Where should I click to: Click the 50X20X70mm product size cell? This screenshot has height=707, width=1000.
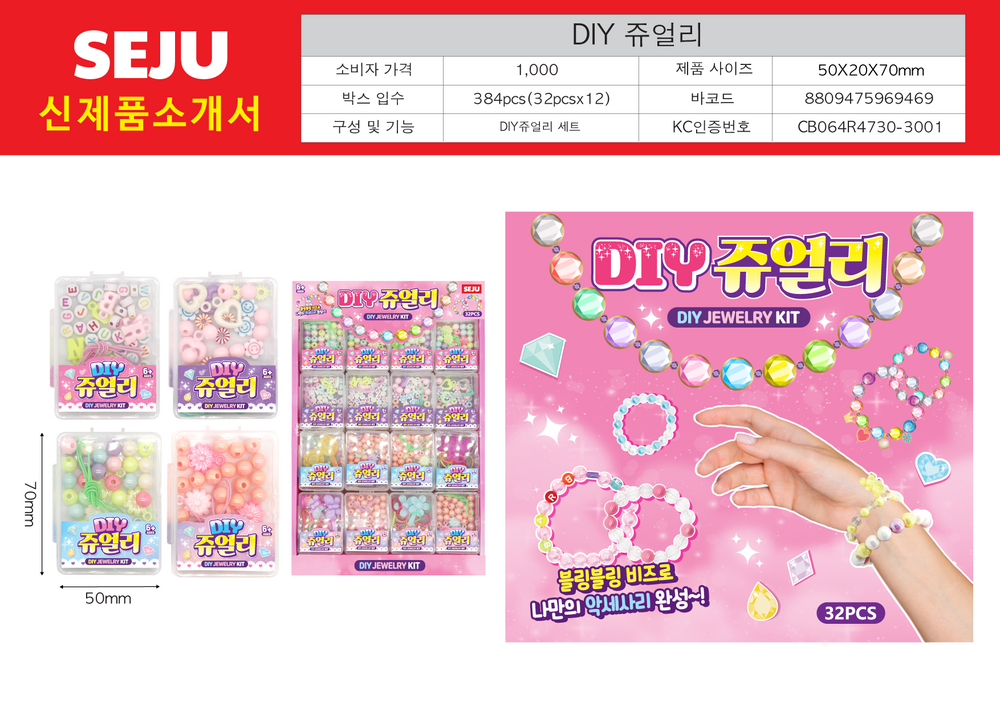click(x=869, y=70)
